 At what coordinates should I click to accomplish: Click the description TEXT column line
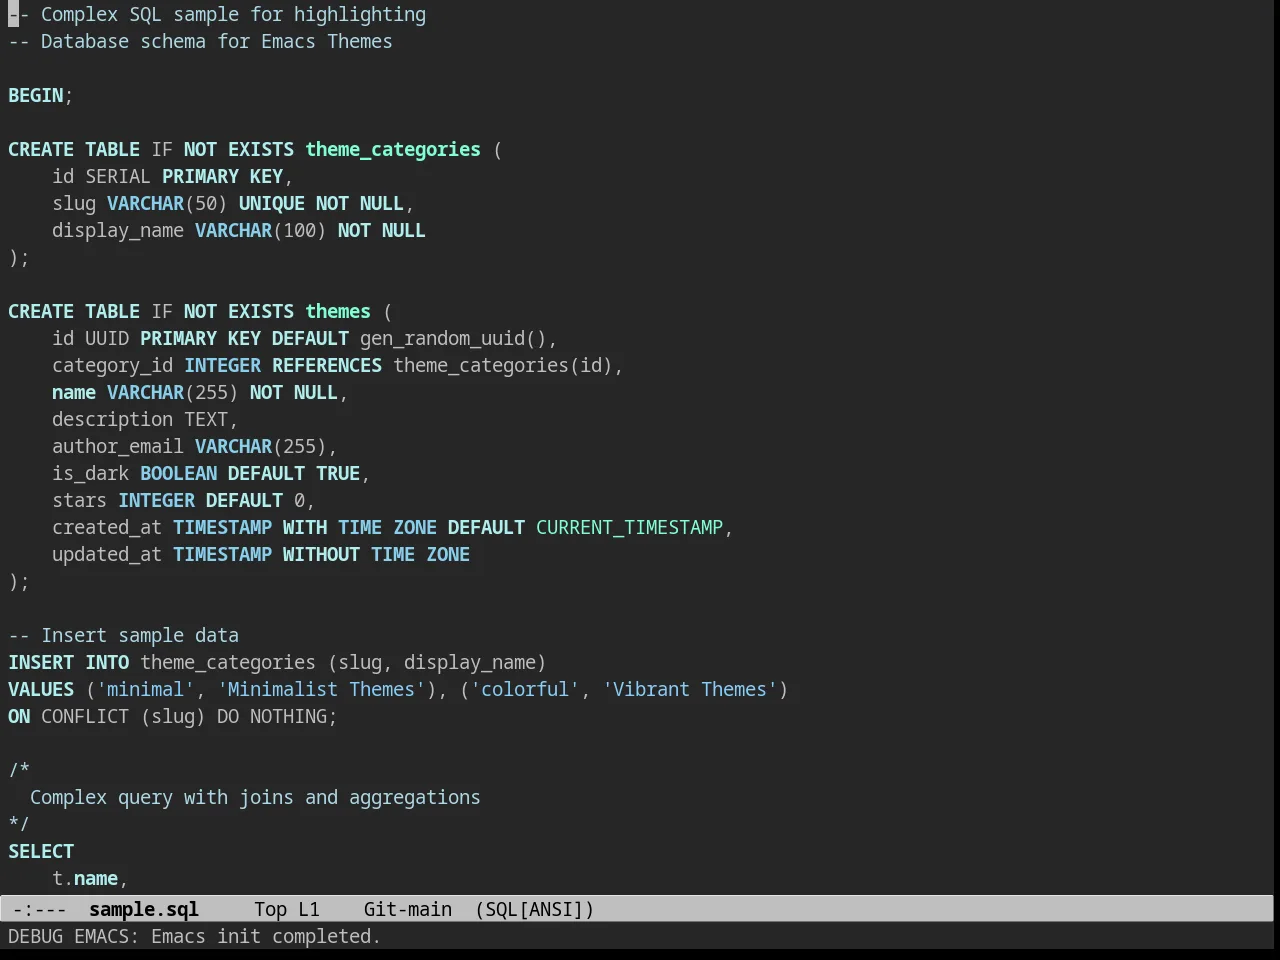click(x=145, y=419)
